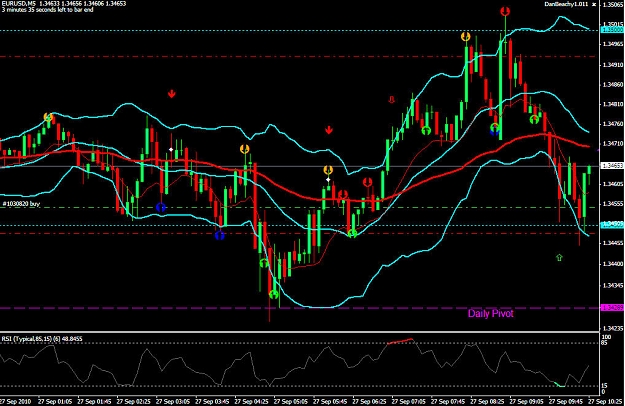Image resolution: width=625 pixels, height=406 pixels.
Task: Select the orange signal marker above the 04:25 candle
Action: (245, 149)
